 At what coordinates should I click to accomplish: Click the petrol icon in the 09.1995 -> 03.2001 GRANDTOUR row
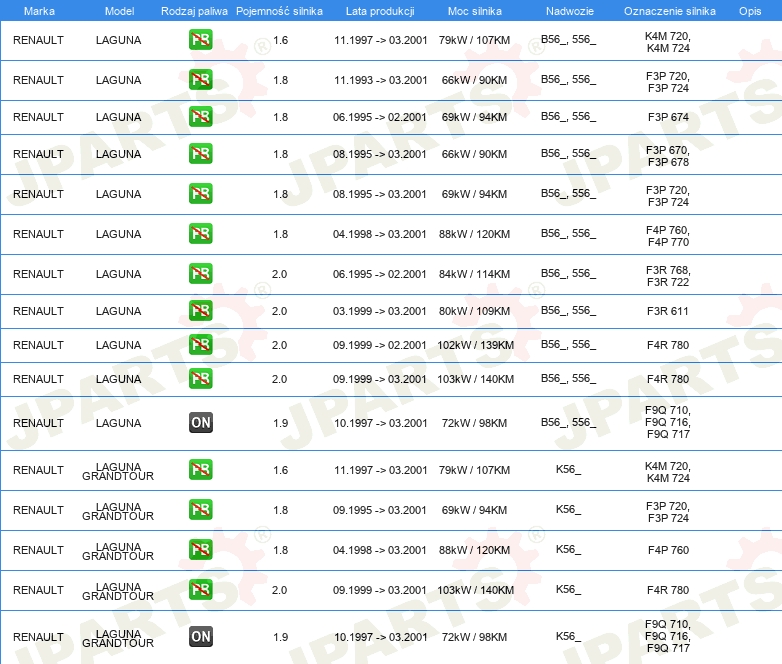tap(200, 509)
